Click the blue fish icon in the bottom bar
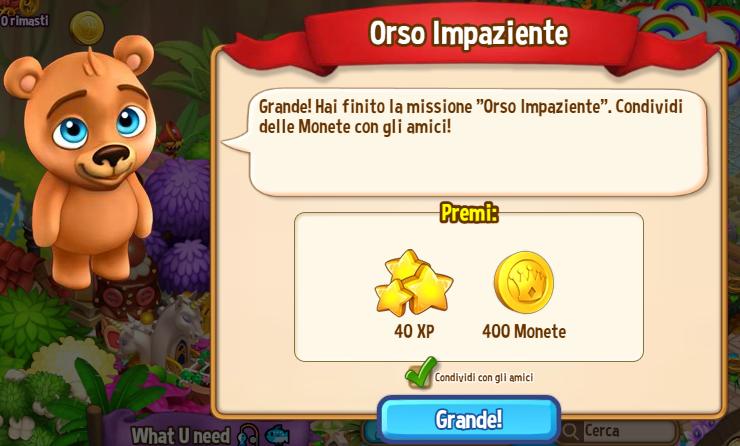 (277, 434)
